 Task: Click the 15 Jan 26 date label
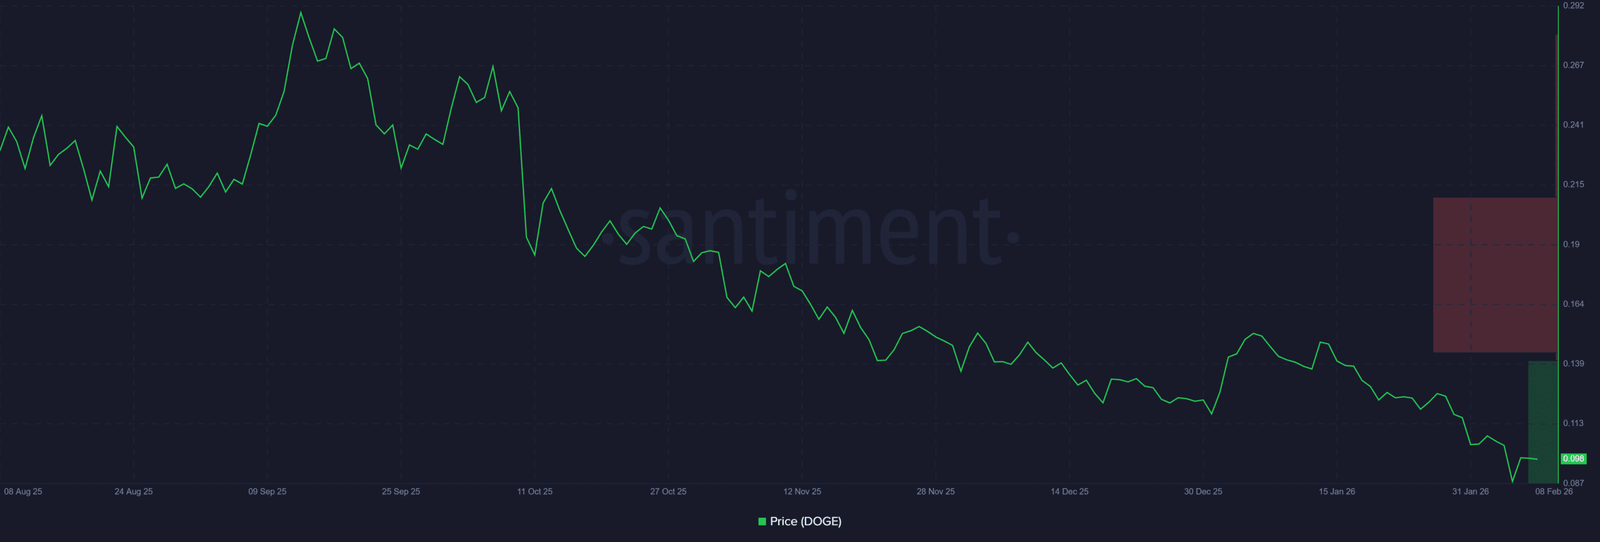pyautogui.click(x=1336, y=492)
